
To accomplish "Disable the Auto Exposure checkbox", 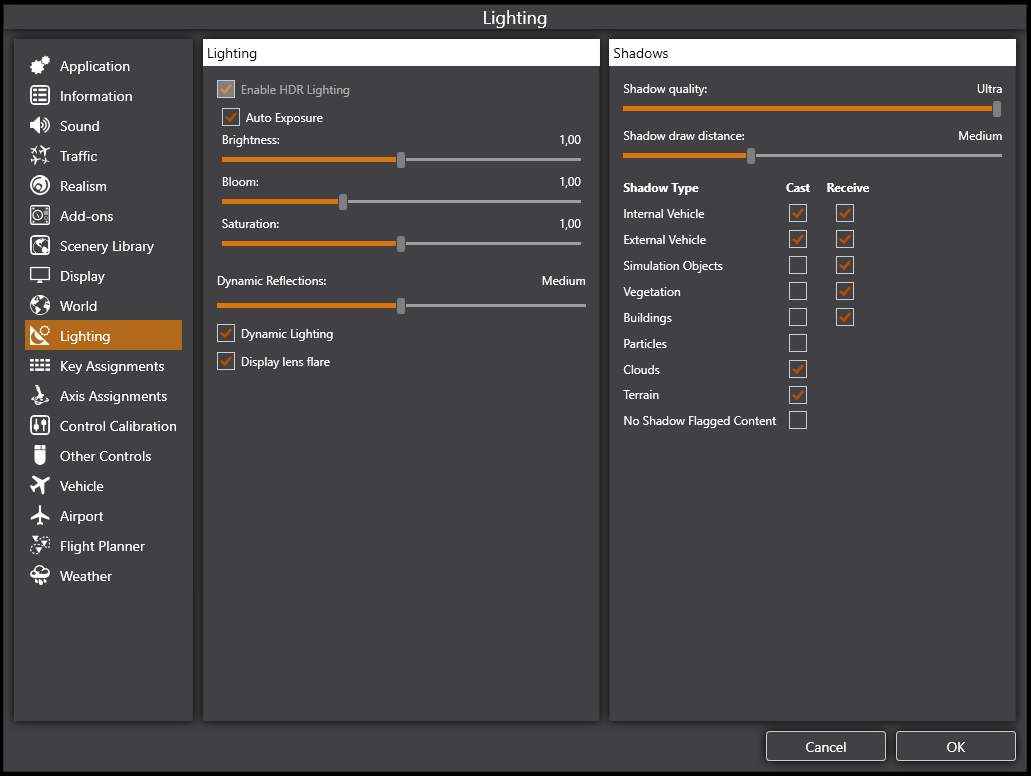I will (231, 118).
